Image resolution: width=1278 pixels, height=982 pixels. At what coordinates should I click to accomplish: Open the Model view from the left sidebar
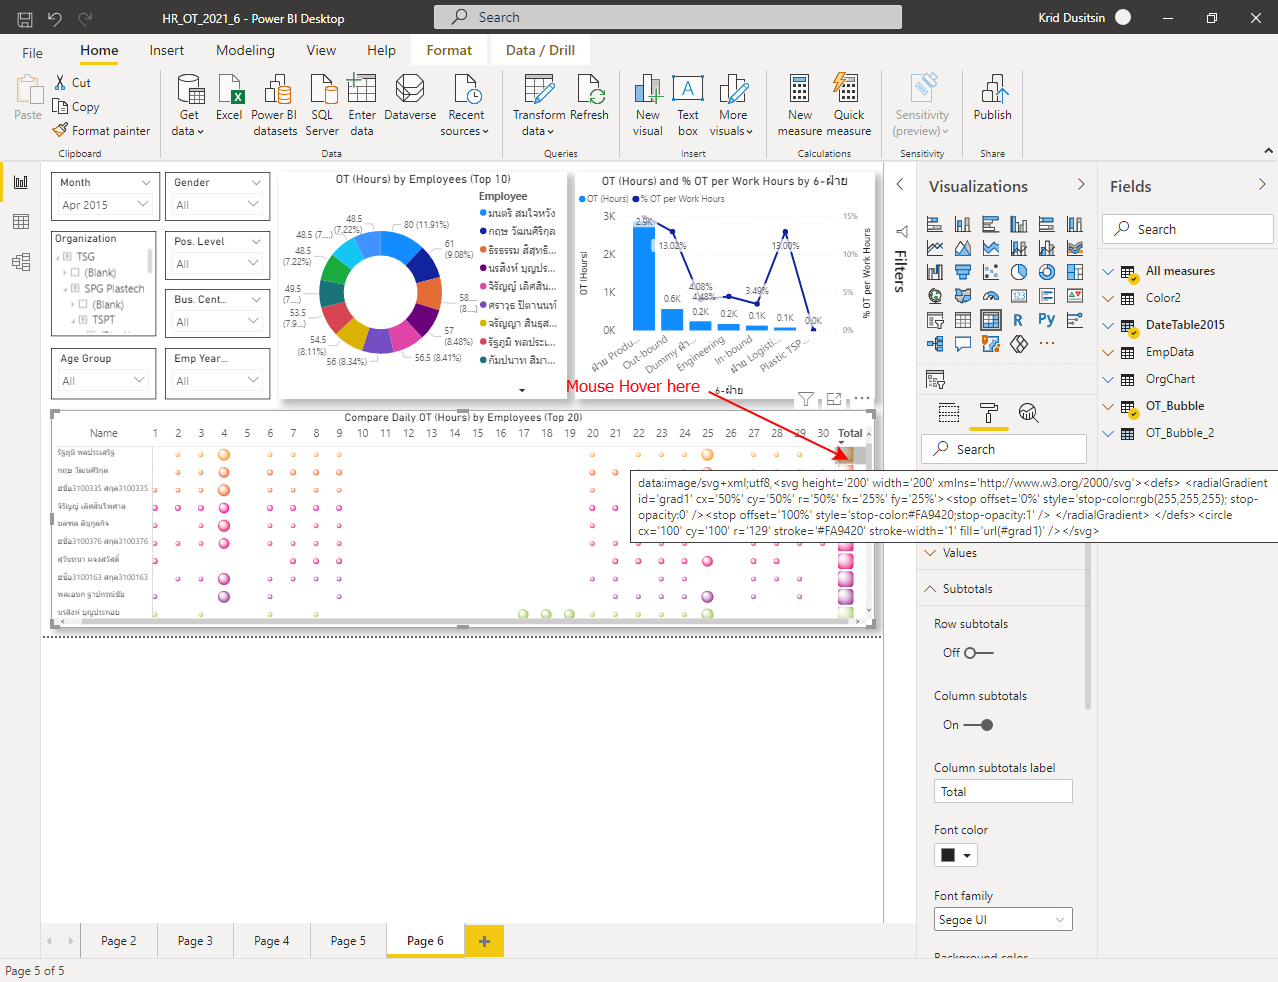point(20,262)
